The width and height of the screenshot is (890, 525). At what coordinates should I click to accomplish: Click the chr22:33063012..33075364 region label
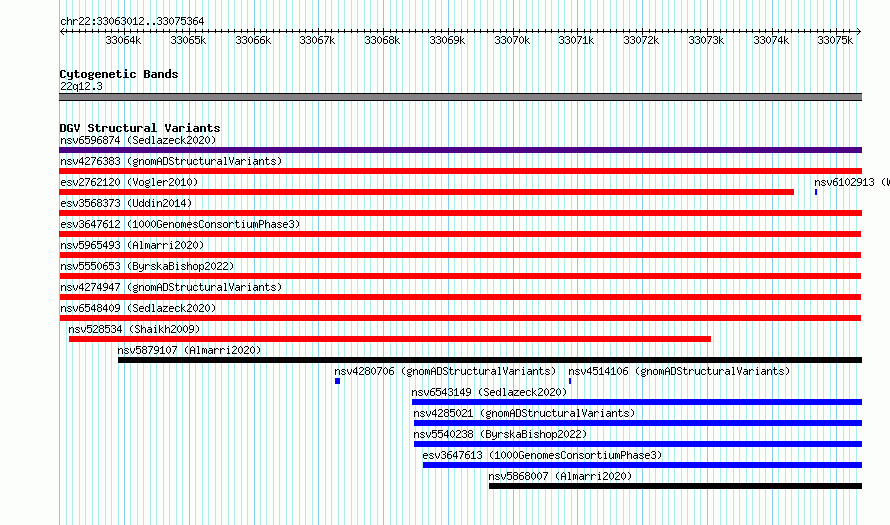coord(132,21)
